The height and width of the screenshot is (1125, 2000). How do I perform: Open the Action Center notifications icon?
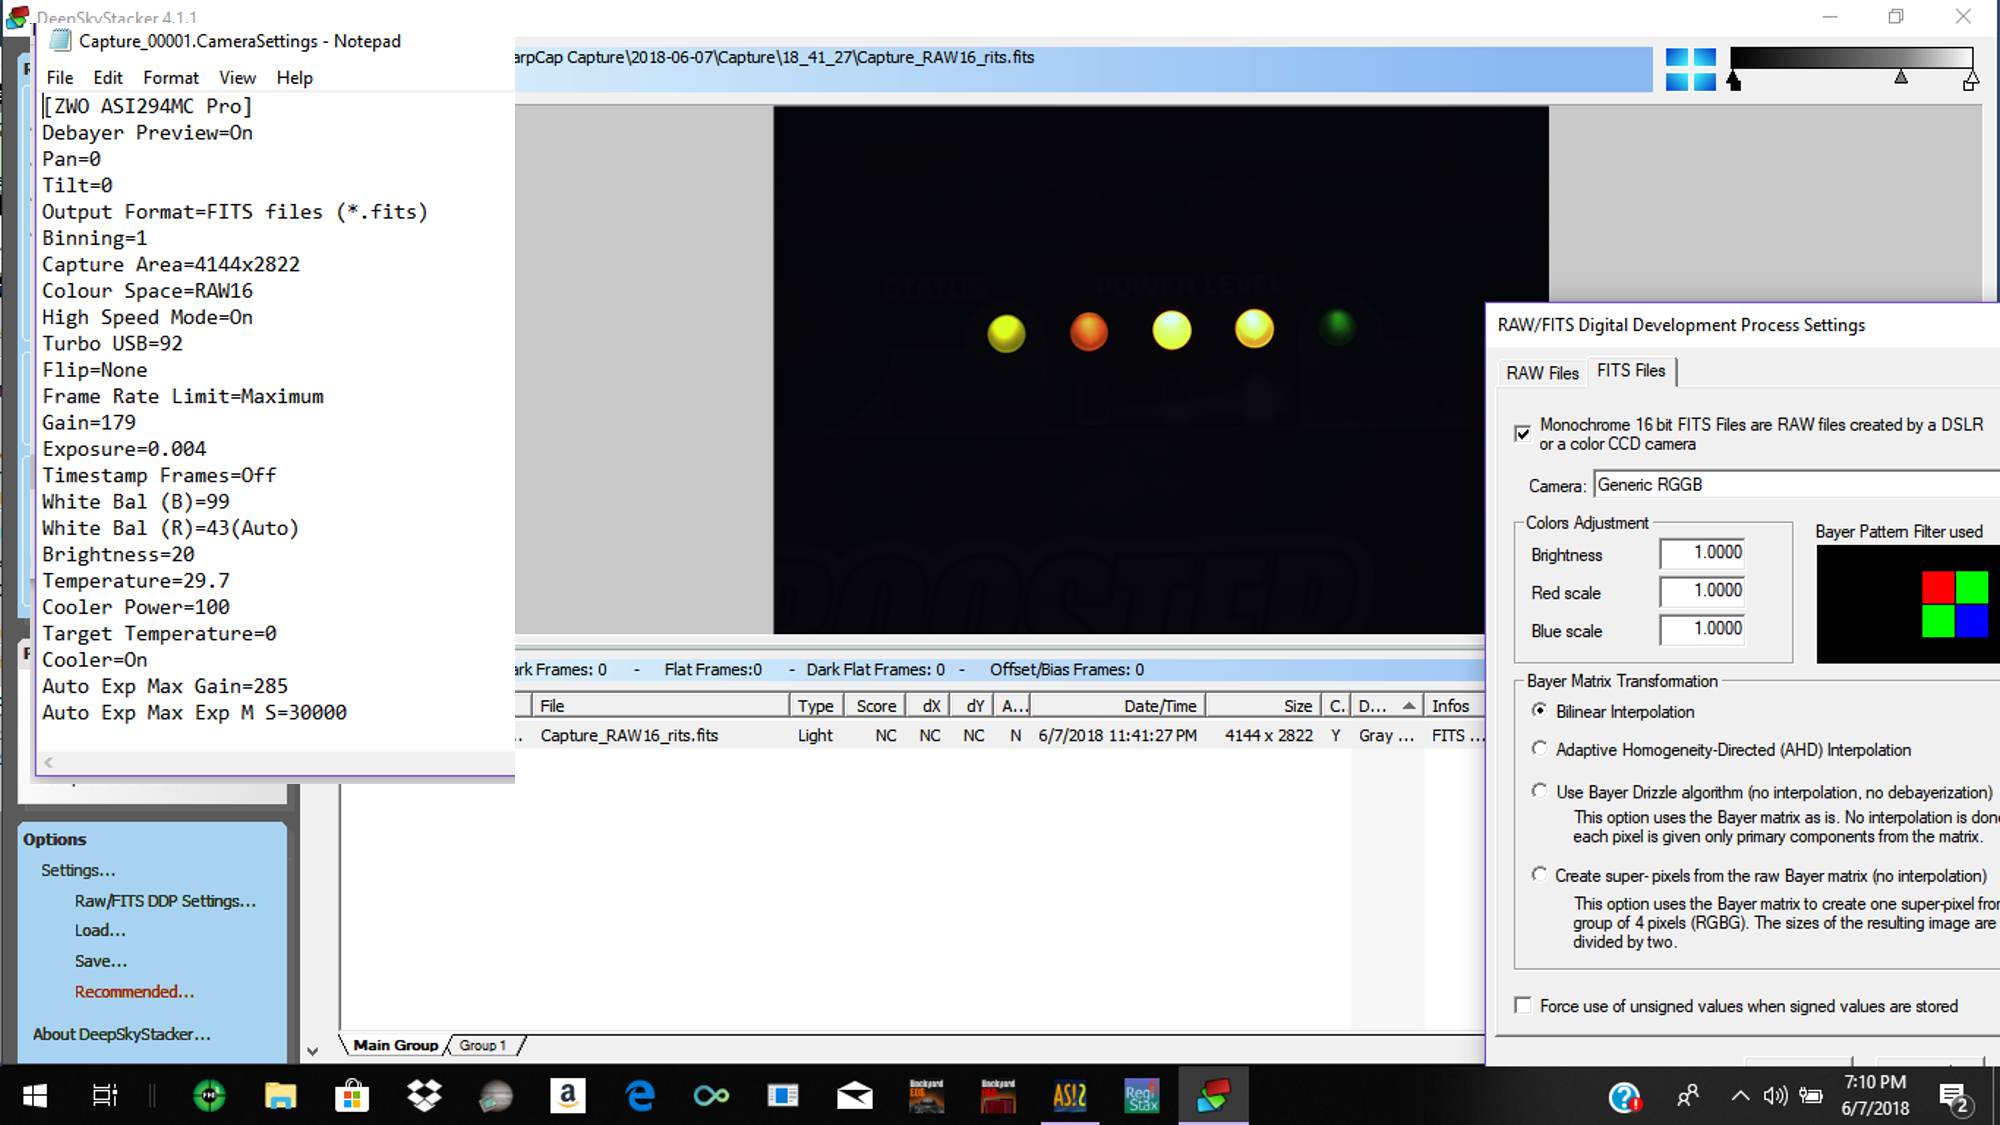coord(1954,1097)
